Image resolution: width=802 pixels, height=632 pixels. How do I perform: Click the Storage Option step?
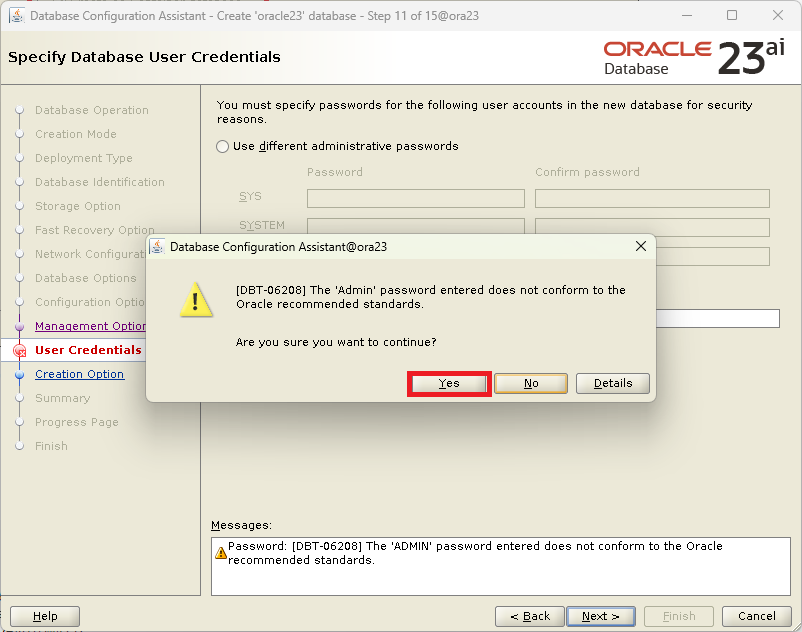[x=78, y=207]
